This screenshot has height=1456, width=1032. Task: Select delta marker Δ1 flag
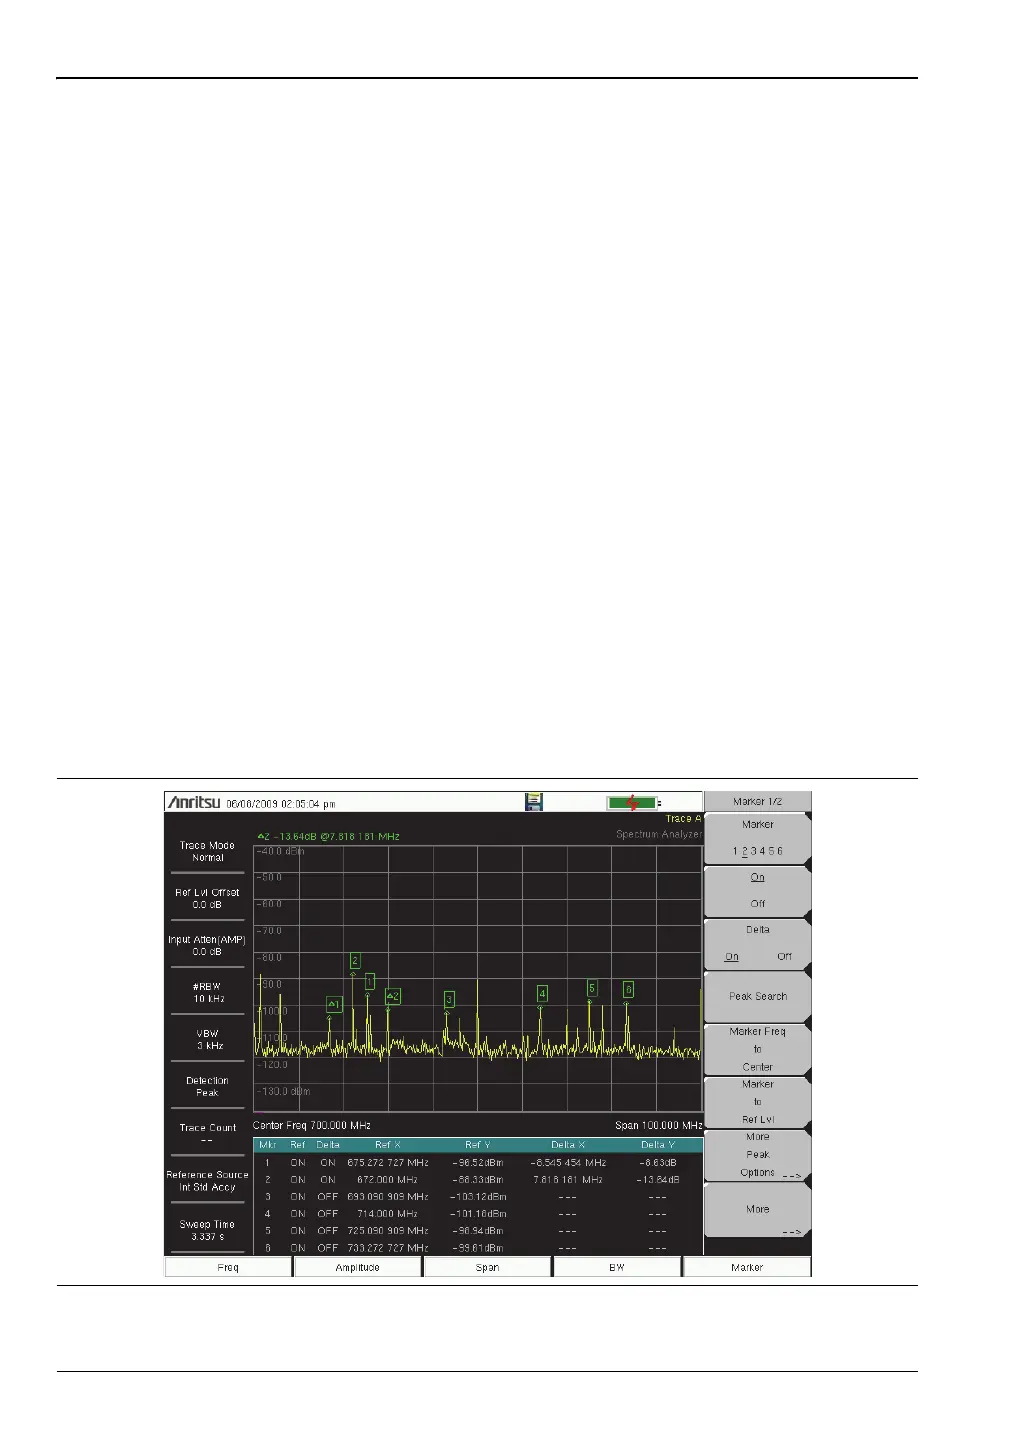click(334, 1004)
